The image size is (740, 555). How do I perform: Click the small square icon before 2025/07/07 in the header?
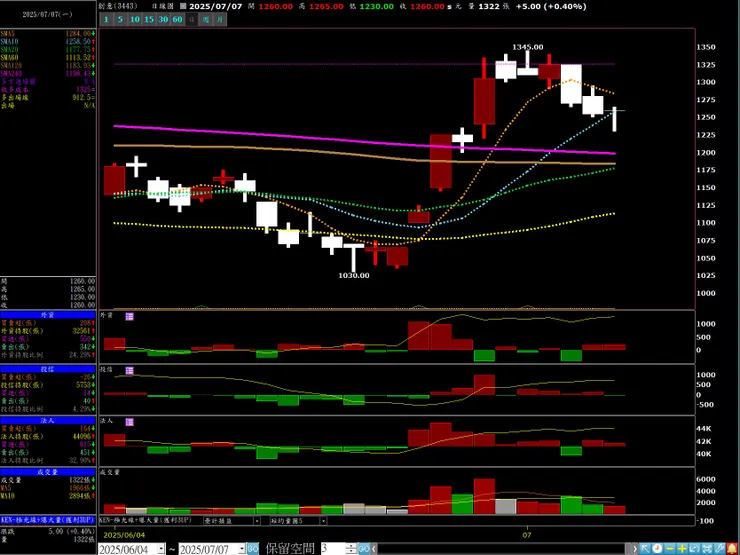[x=184, y=7]
